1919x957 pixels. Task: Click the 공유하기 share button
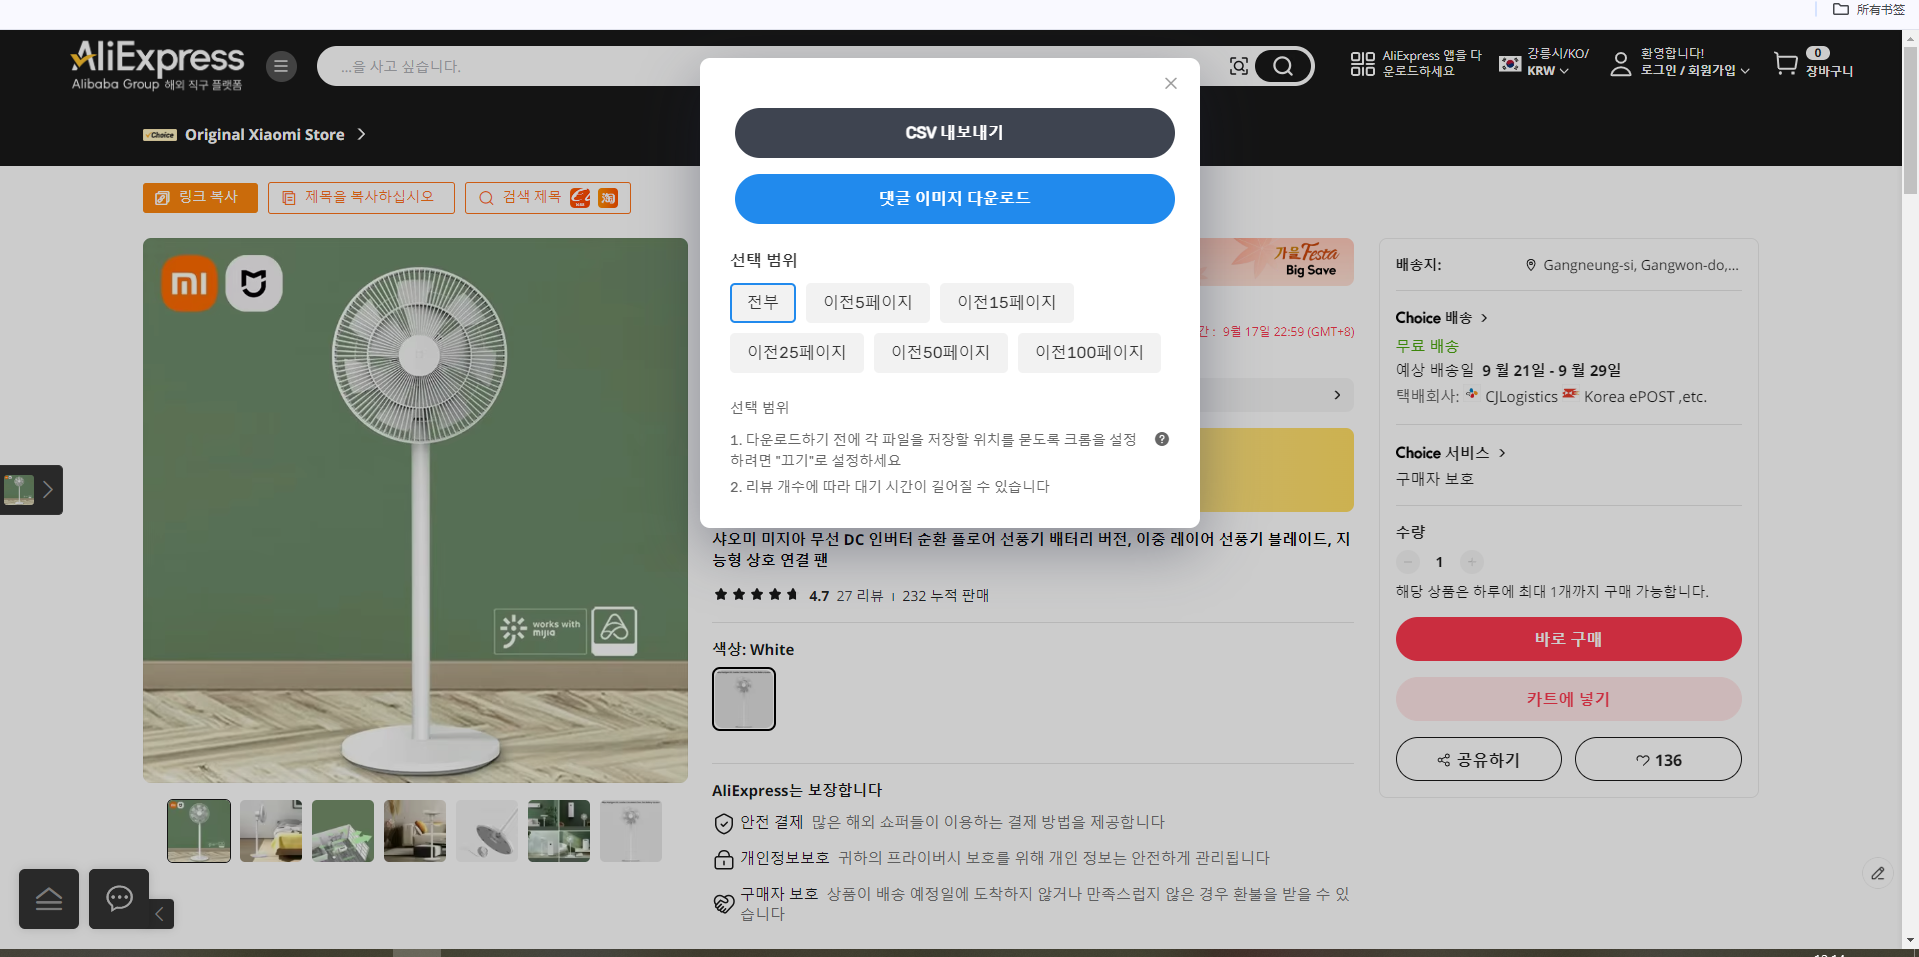pos(1478,759)
